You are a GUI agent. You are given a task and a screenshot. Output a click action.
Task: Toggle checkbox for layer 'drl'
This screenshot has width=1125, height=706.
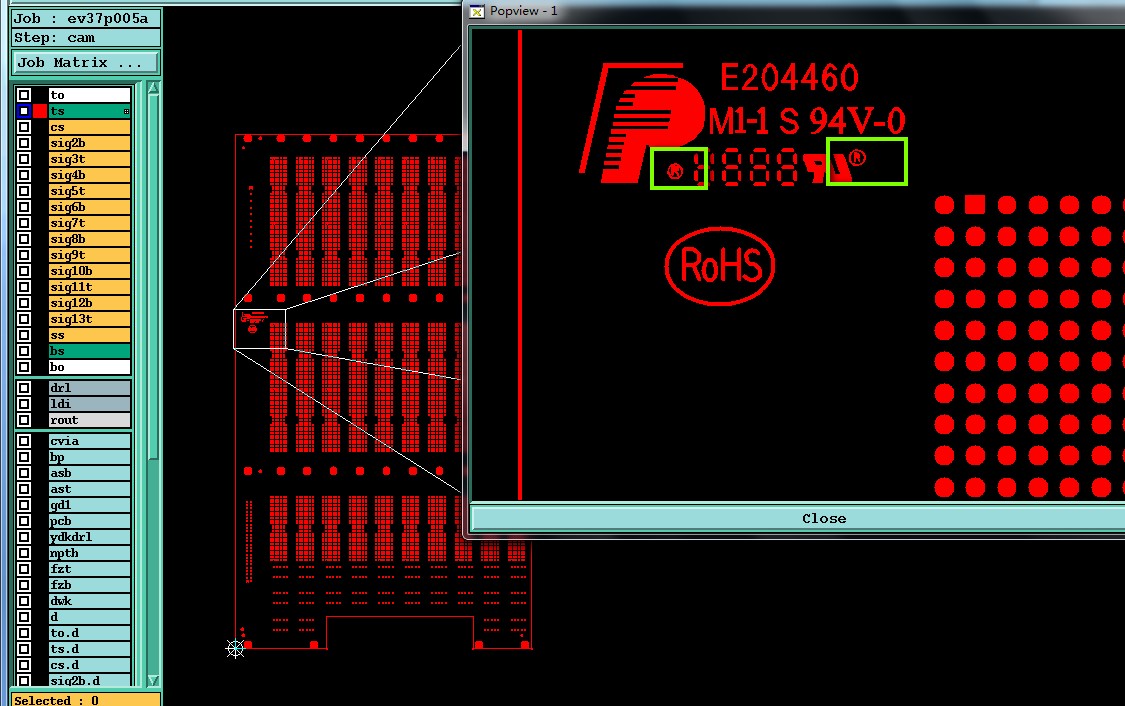point(24,388)
